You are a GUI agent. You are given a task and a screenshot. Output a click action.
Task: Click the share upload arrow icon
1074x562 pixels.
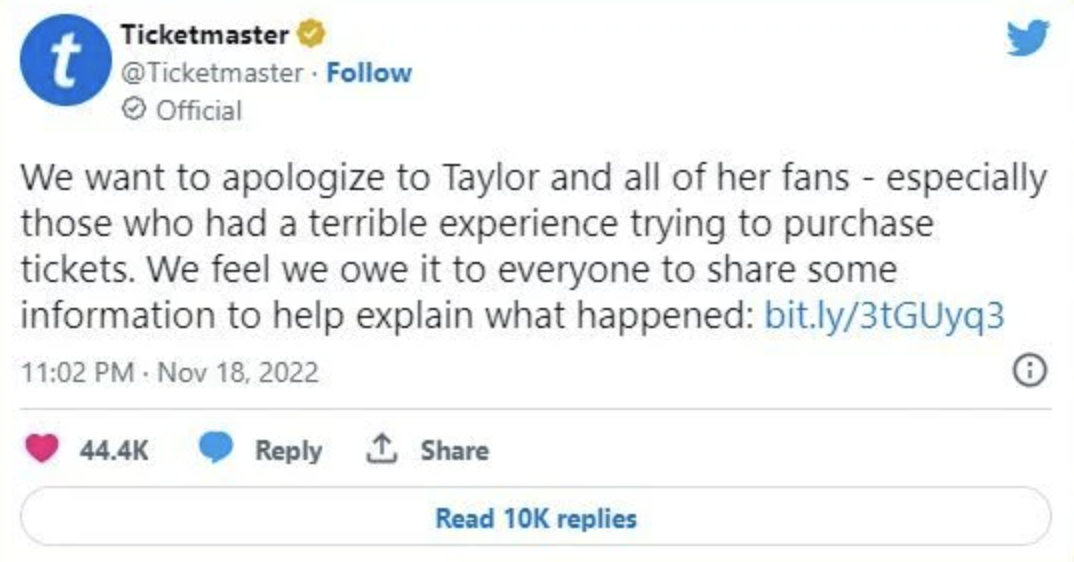(x=382, y=449)
